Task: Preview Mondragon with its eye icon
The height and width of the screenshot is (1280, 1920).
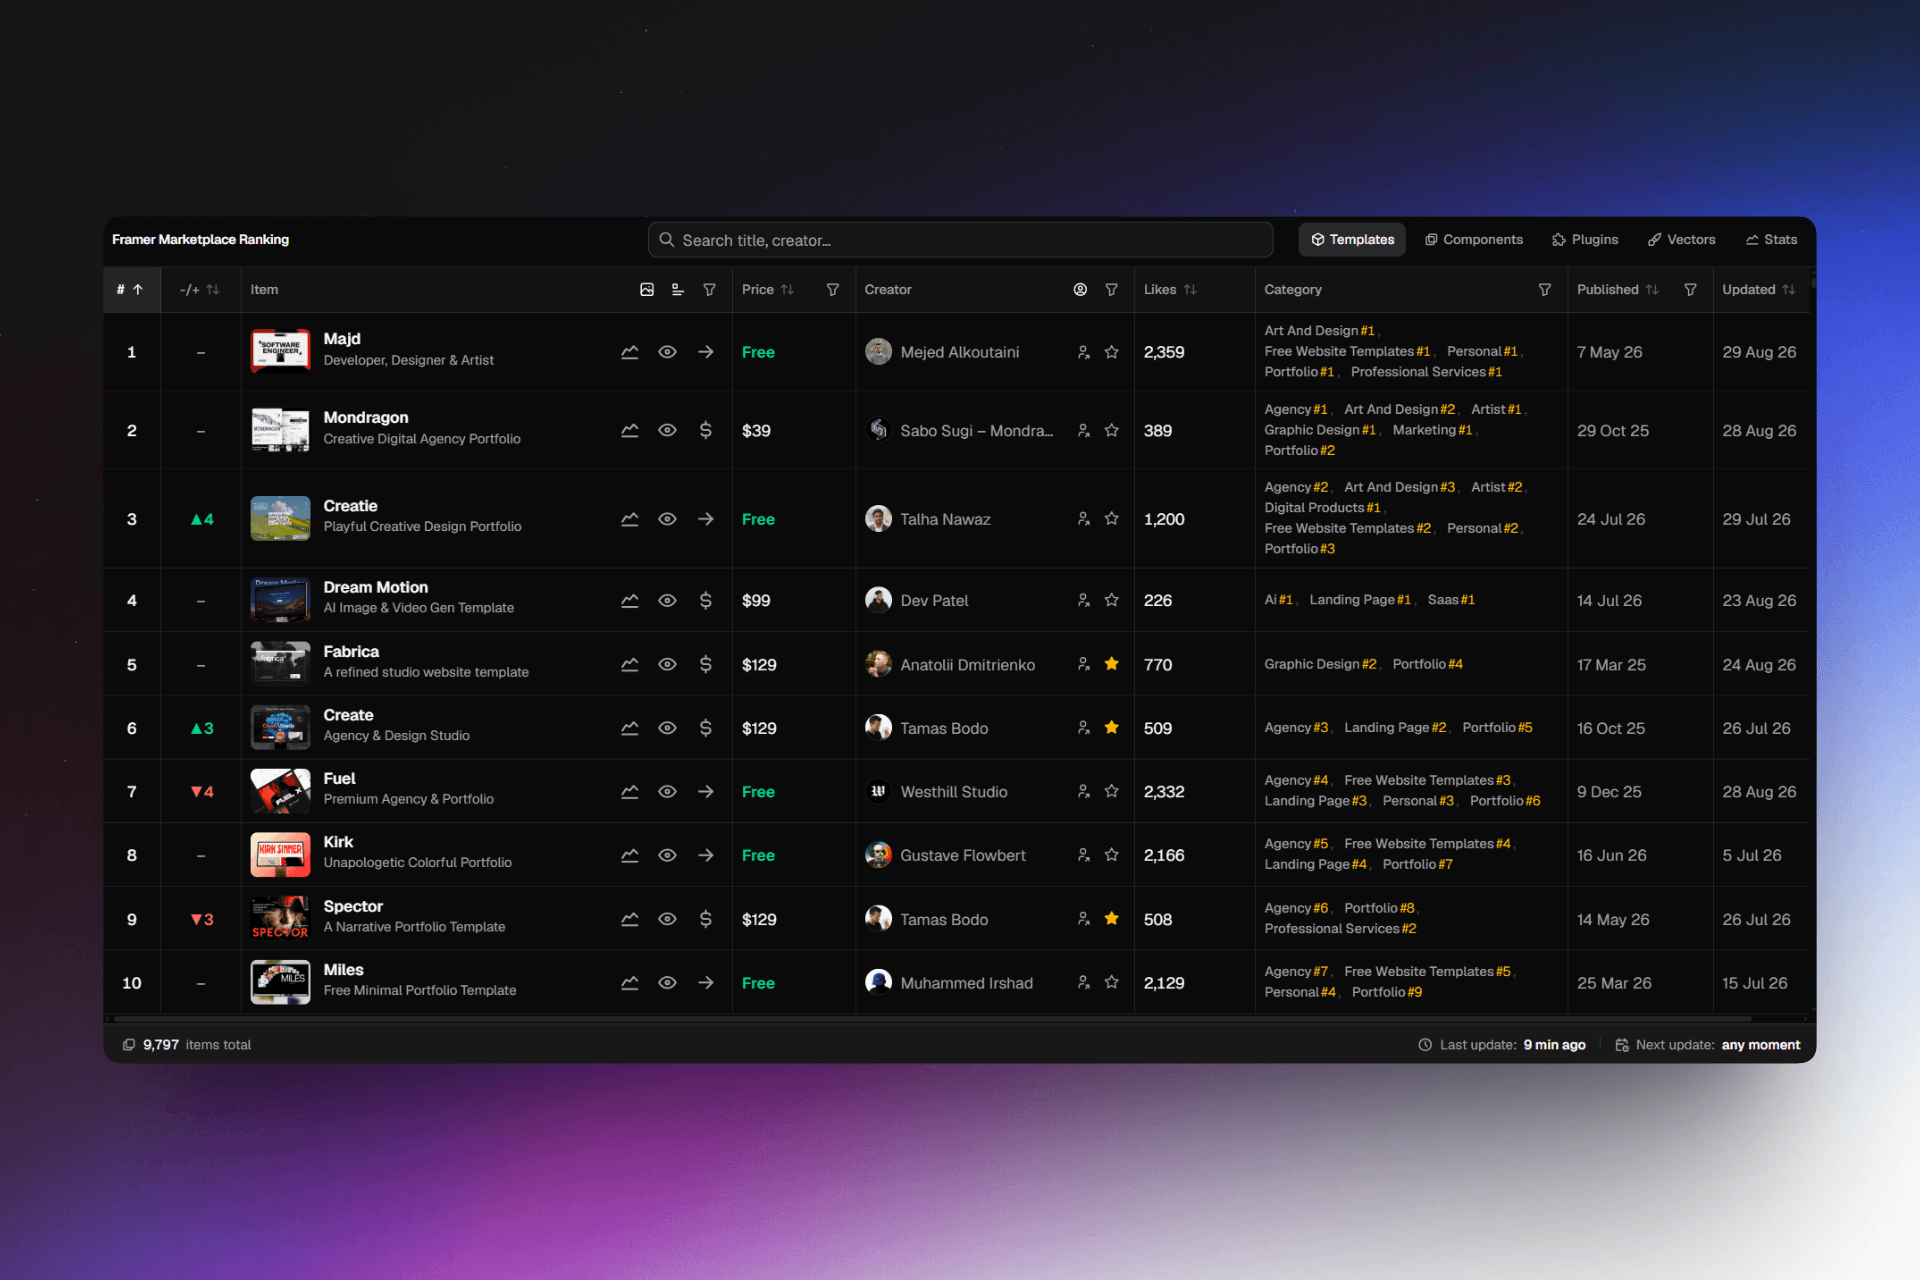Action: [x=667, y=430]
